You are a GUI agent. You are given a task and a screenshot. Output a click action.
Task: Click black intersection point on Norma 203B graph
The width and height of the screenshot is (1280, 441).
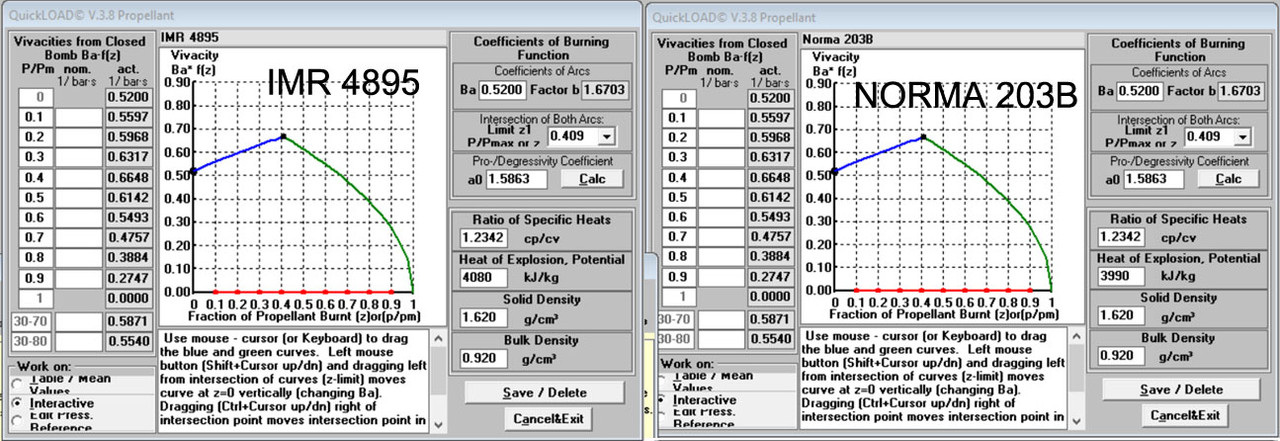(924, 137)
